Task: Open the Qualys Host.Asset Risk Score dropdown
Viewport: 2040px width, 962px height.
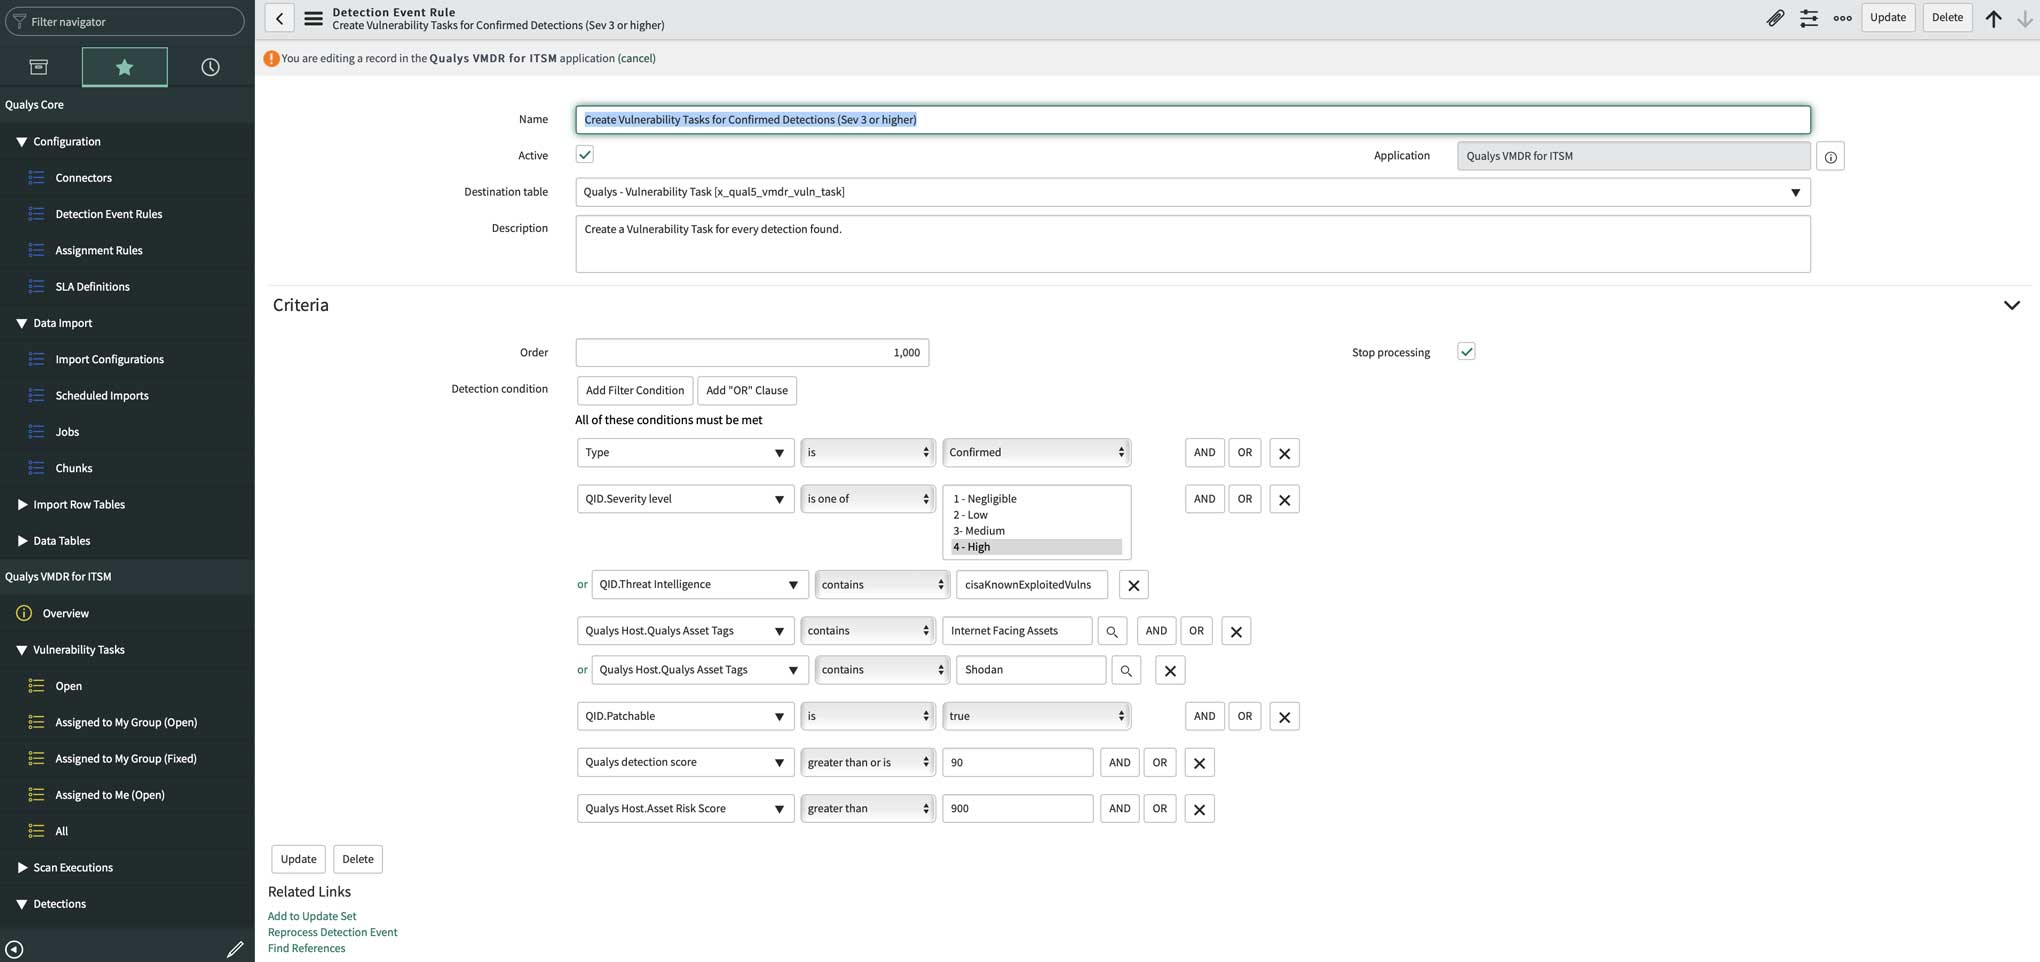Action: [x=685, y=809]
